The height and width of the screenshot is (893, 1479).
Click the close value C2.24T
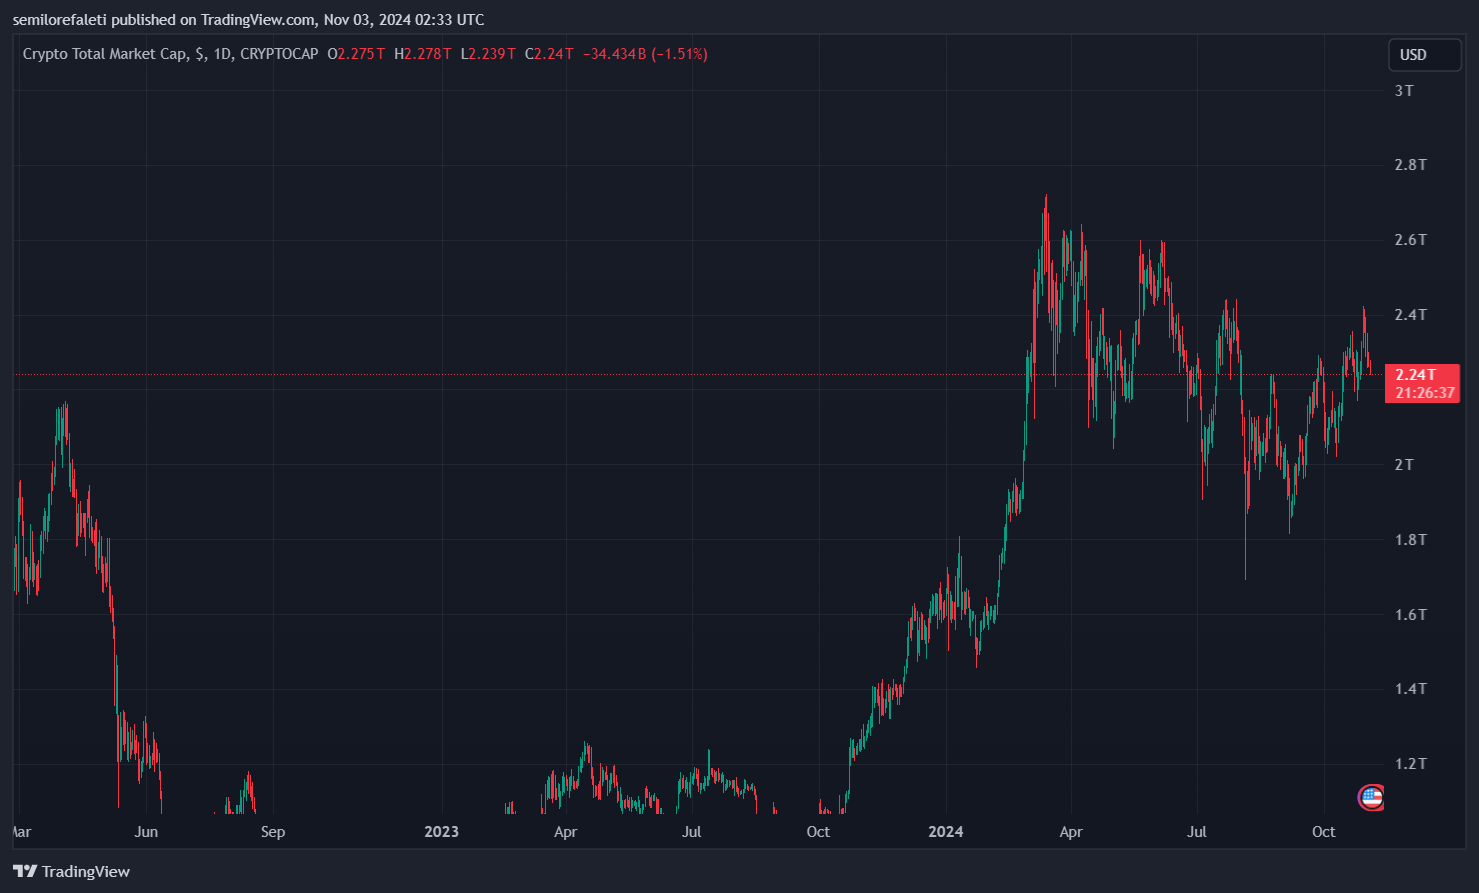pos(549,54)
